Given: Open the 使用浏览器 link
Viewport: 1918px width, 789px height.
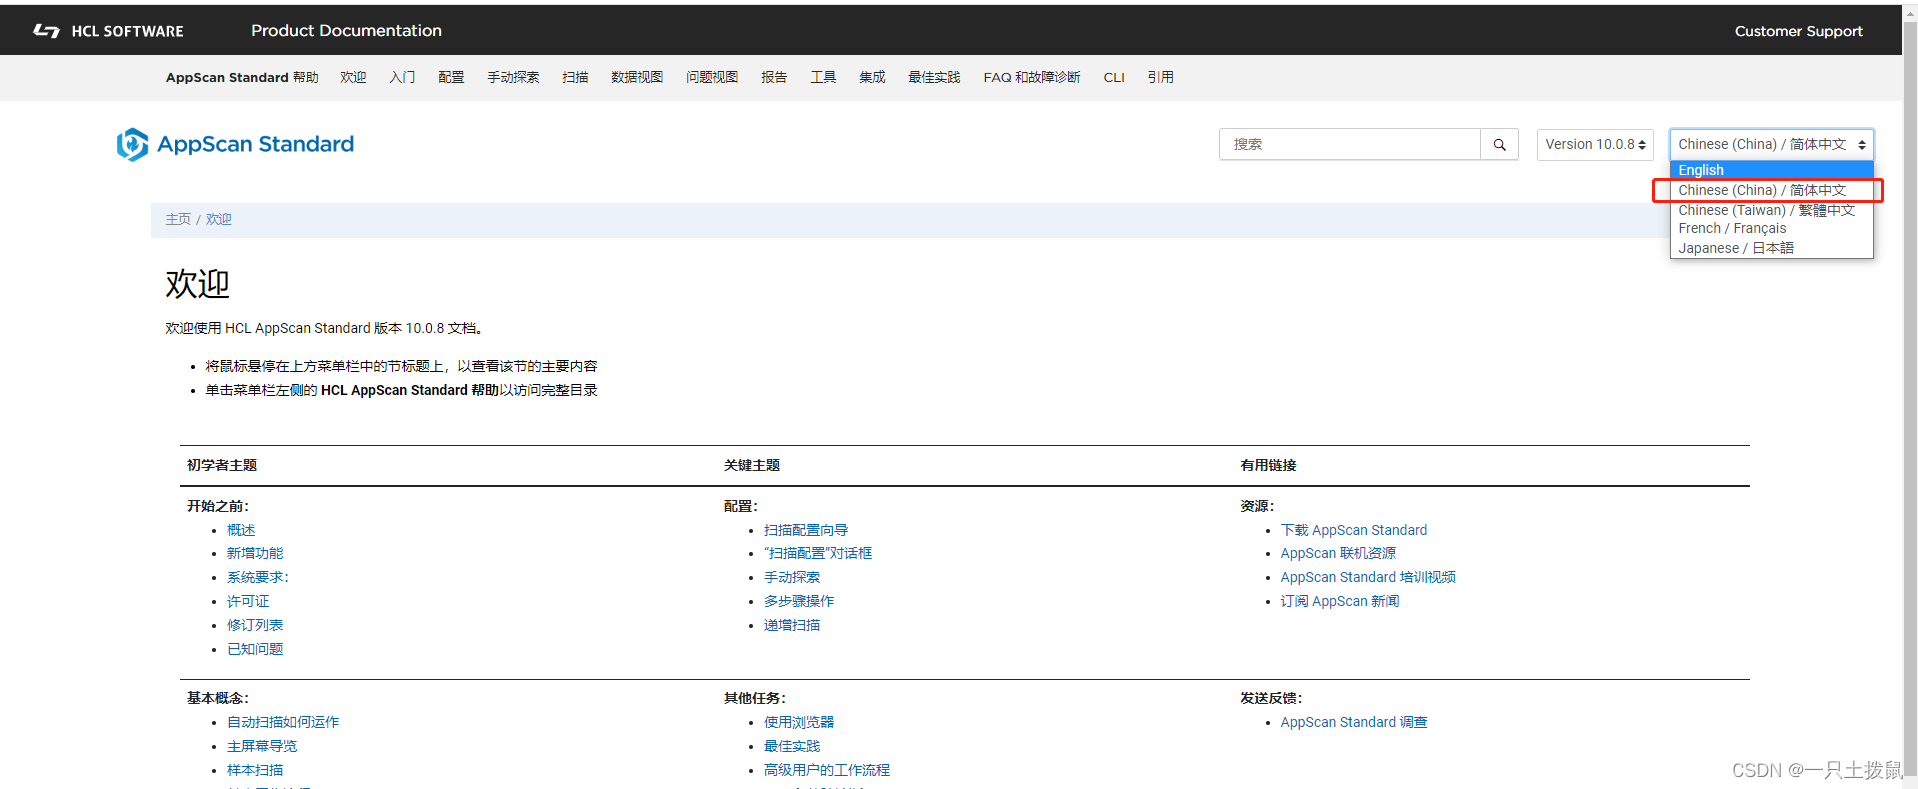Looking at the screenshot, I should [x=799, y=722].
